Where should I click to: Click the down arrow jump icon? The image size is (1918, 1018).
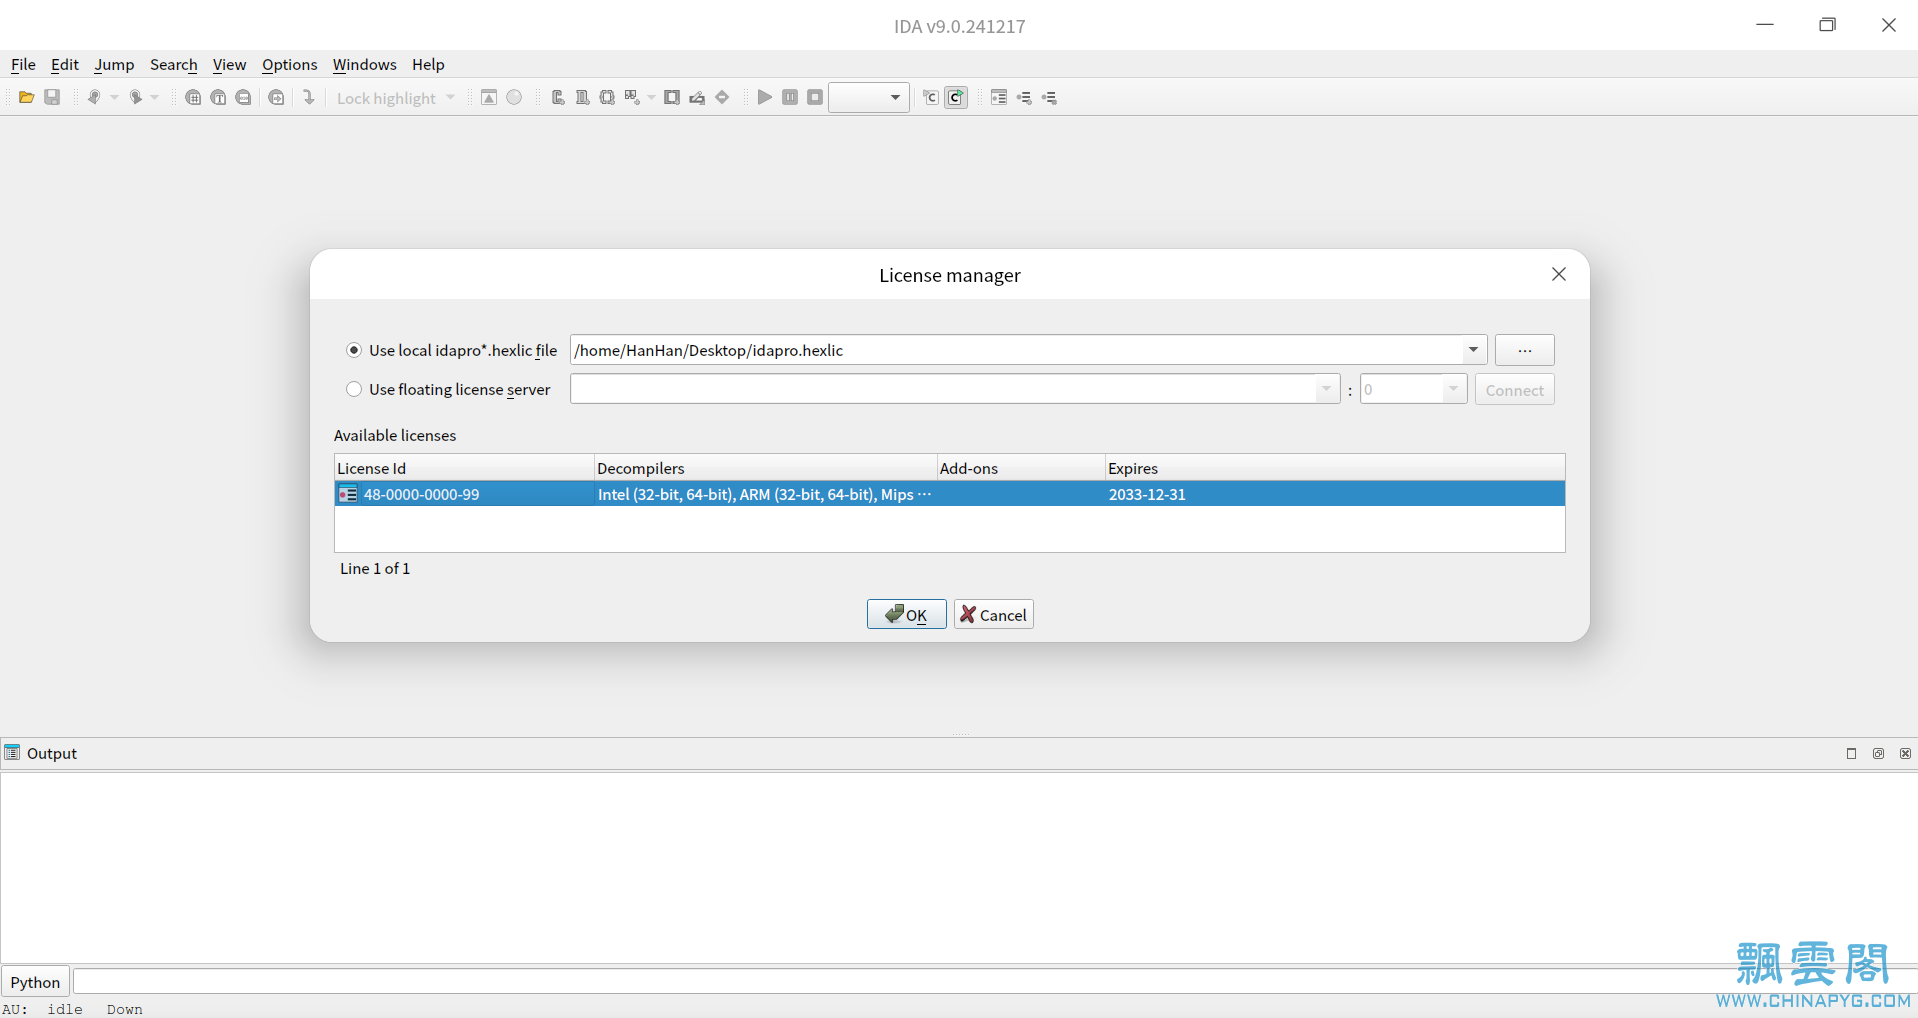(x=309, y=97)
